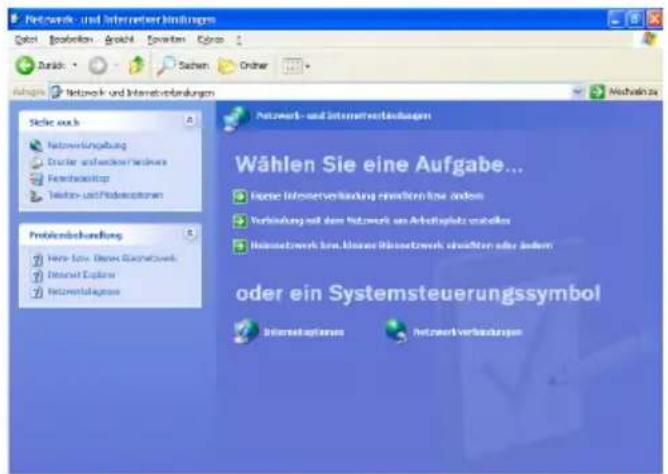Click the green Zurück back arrow
668x474 pixels.
tap(25, 66)
